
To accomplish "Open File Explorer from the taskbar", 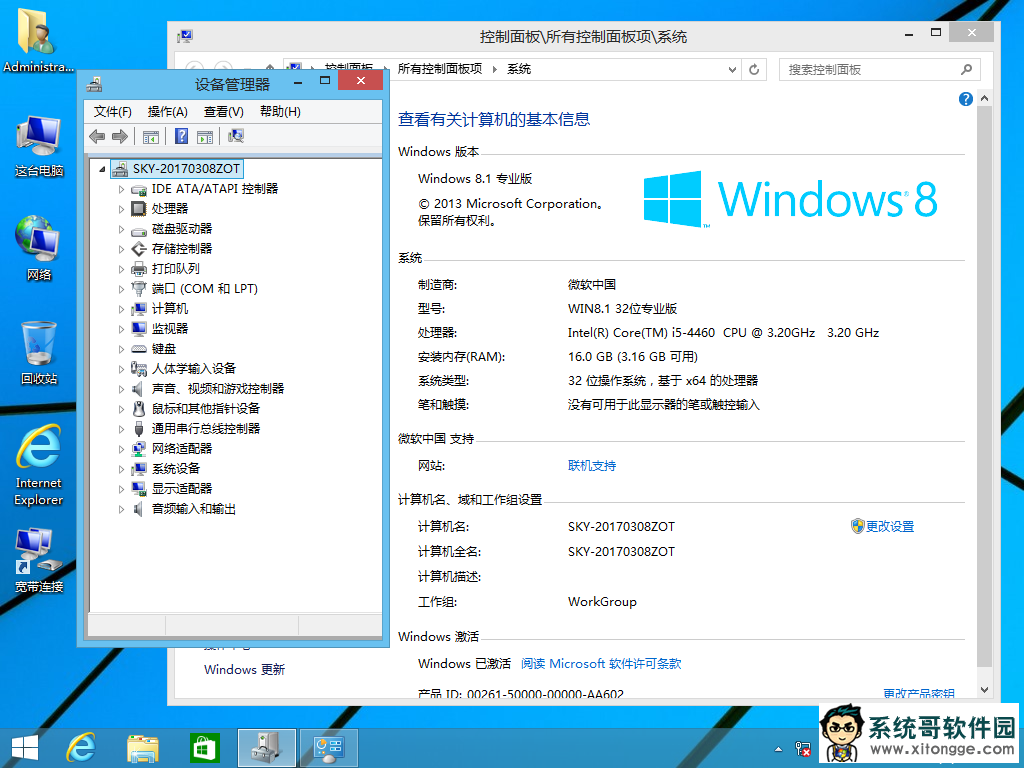I will pos(142,748).
